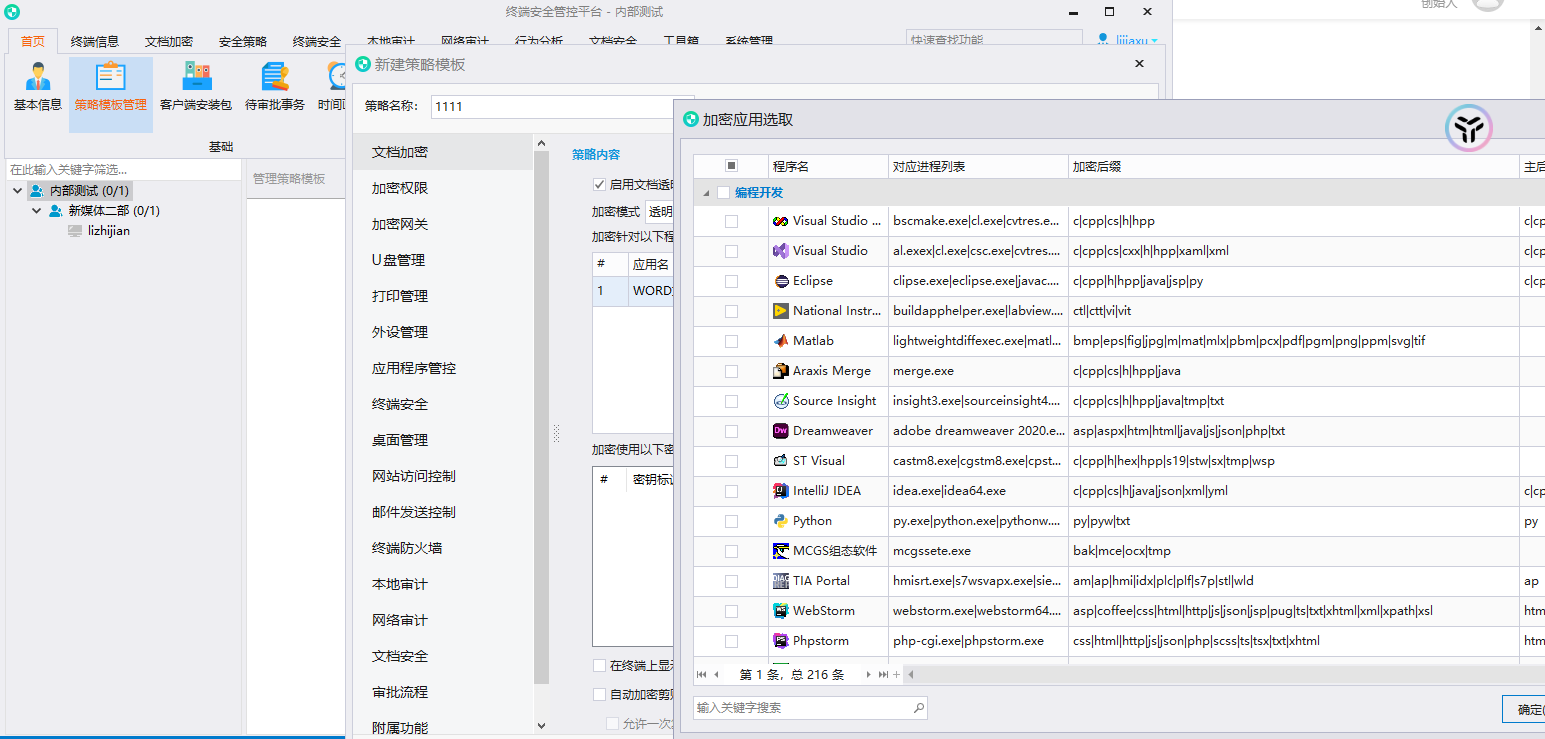Select 打印管理 in policy category list
Screen dimensions: 1545x739
click(x=443, y=296)
